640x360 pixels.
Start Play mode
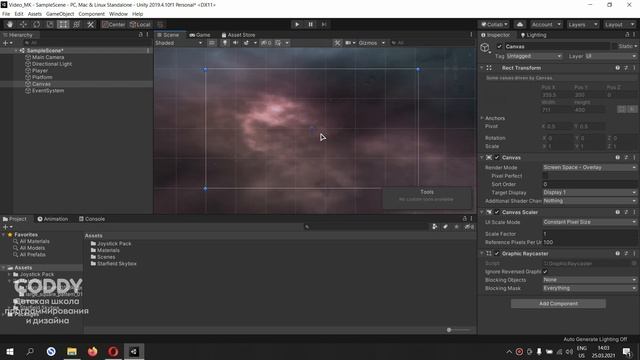297,24
